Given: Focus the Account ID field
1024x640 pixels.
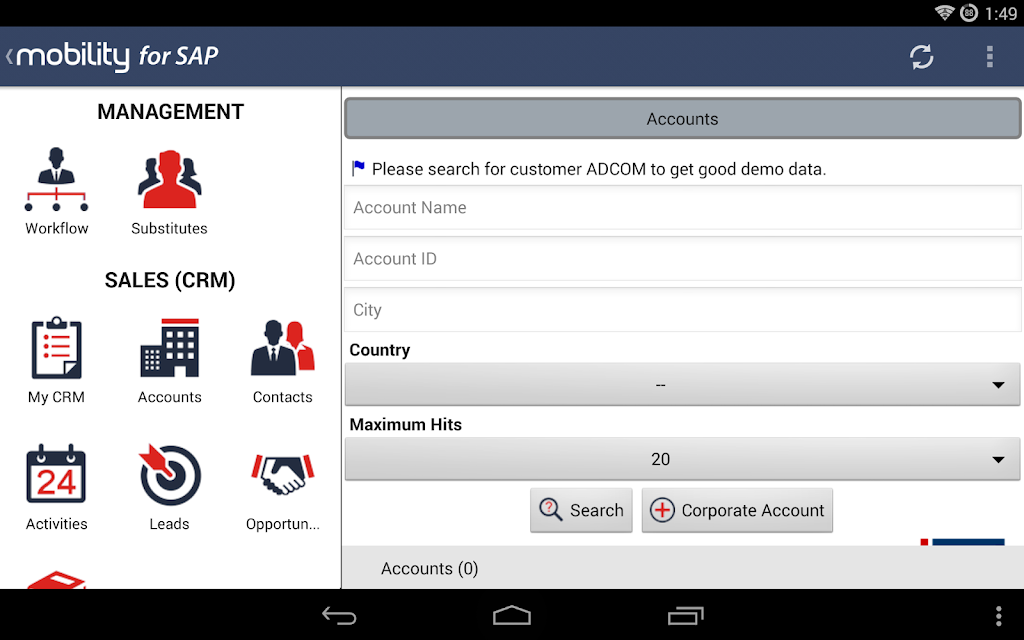Looking at the screenshot, I should pyautogui.click(x=682, y=259).
